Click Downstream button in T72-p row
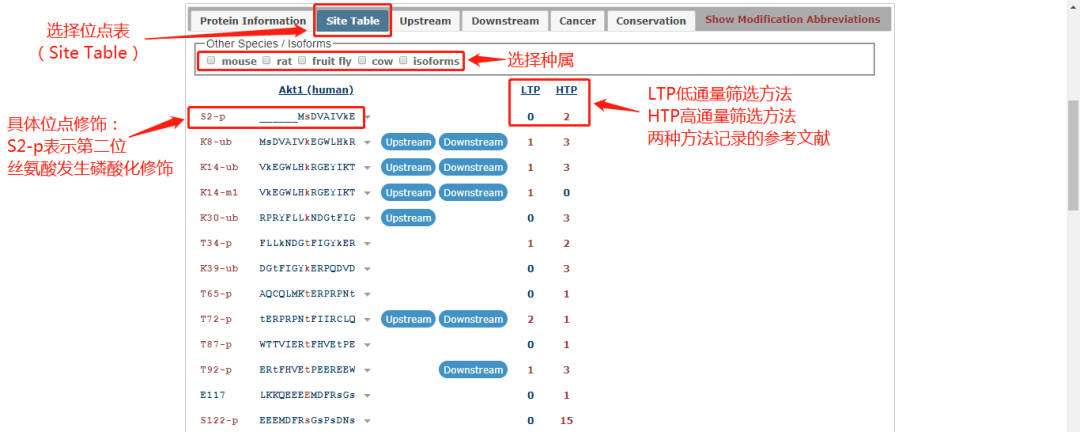 [473, 319]
